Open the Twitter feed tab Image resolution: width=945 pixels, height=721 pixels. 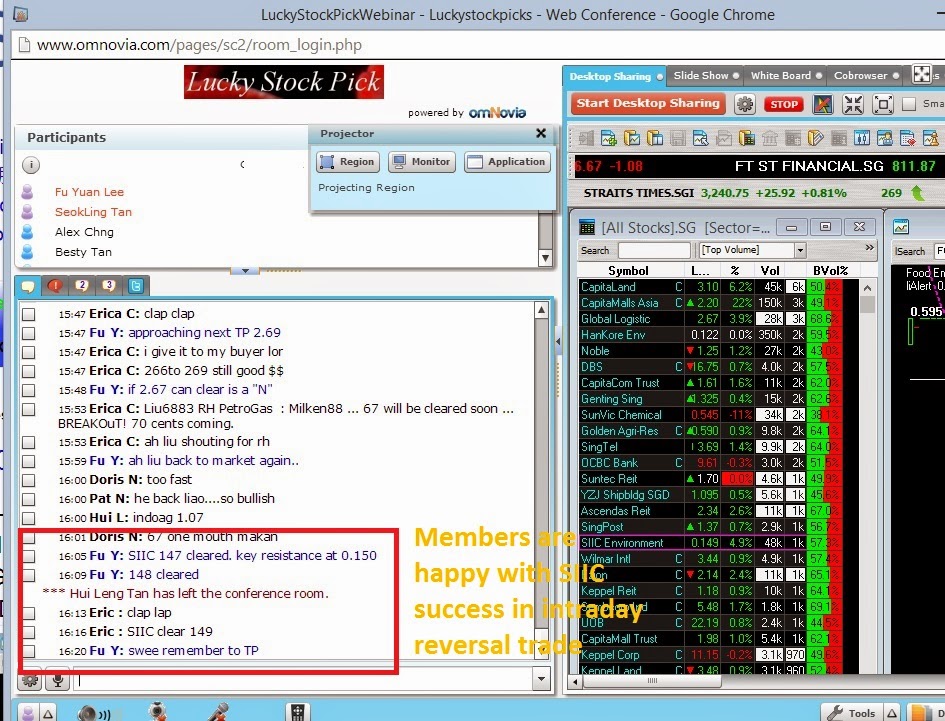(x=136, y=286)
